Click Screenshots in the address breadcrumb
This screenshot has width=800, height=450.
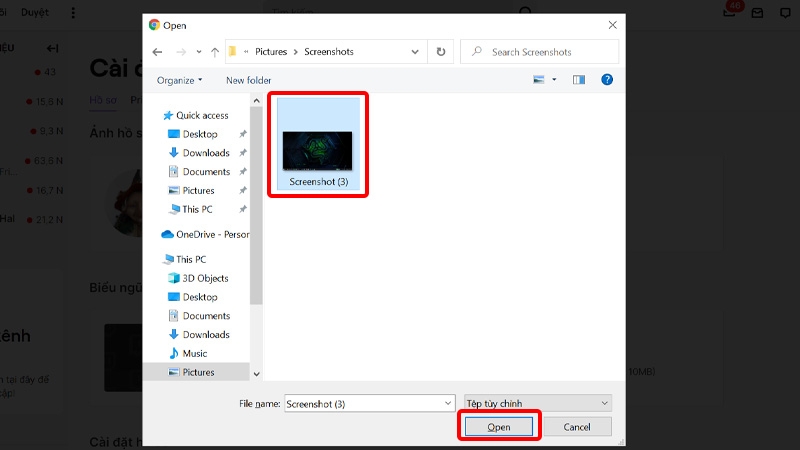point(329,52)
